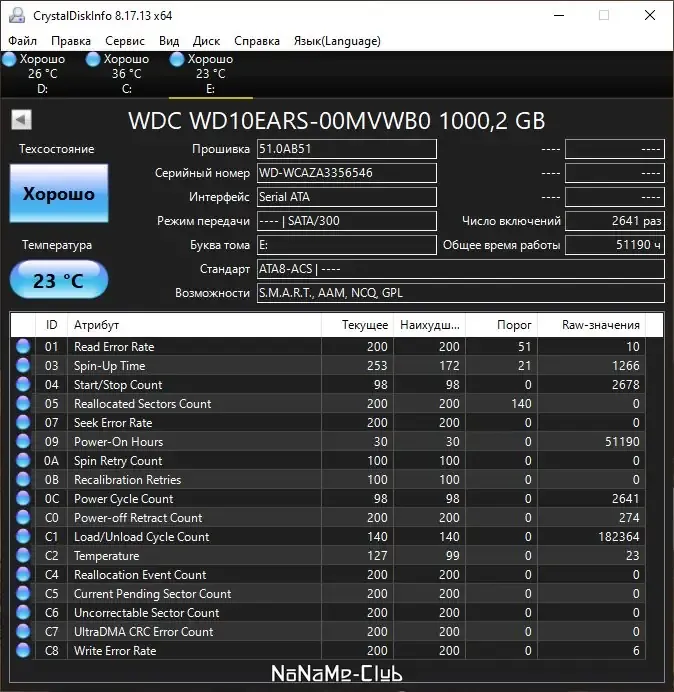Switch to disk D: tab at 26 °C

[x=42, y=74]
